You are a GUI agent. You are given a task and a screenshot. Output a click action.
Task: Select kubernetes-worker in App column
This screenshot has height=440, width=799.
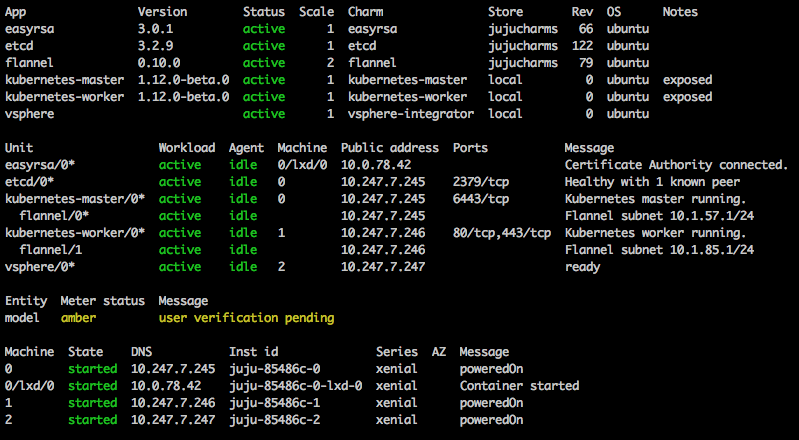(65, 97)
